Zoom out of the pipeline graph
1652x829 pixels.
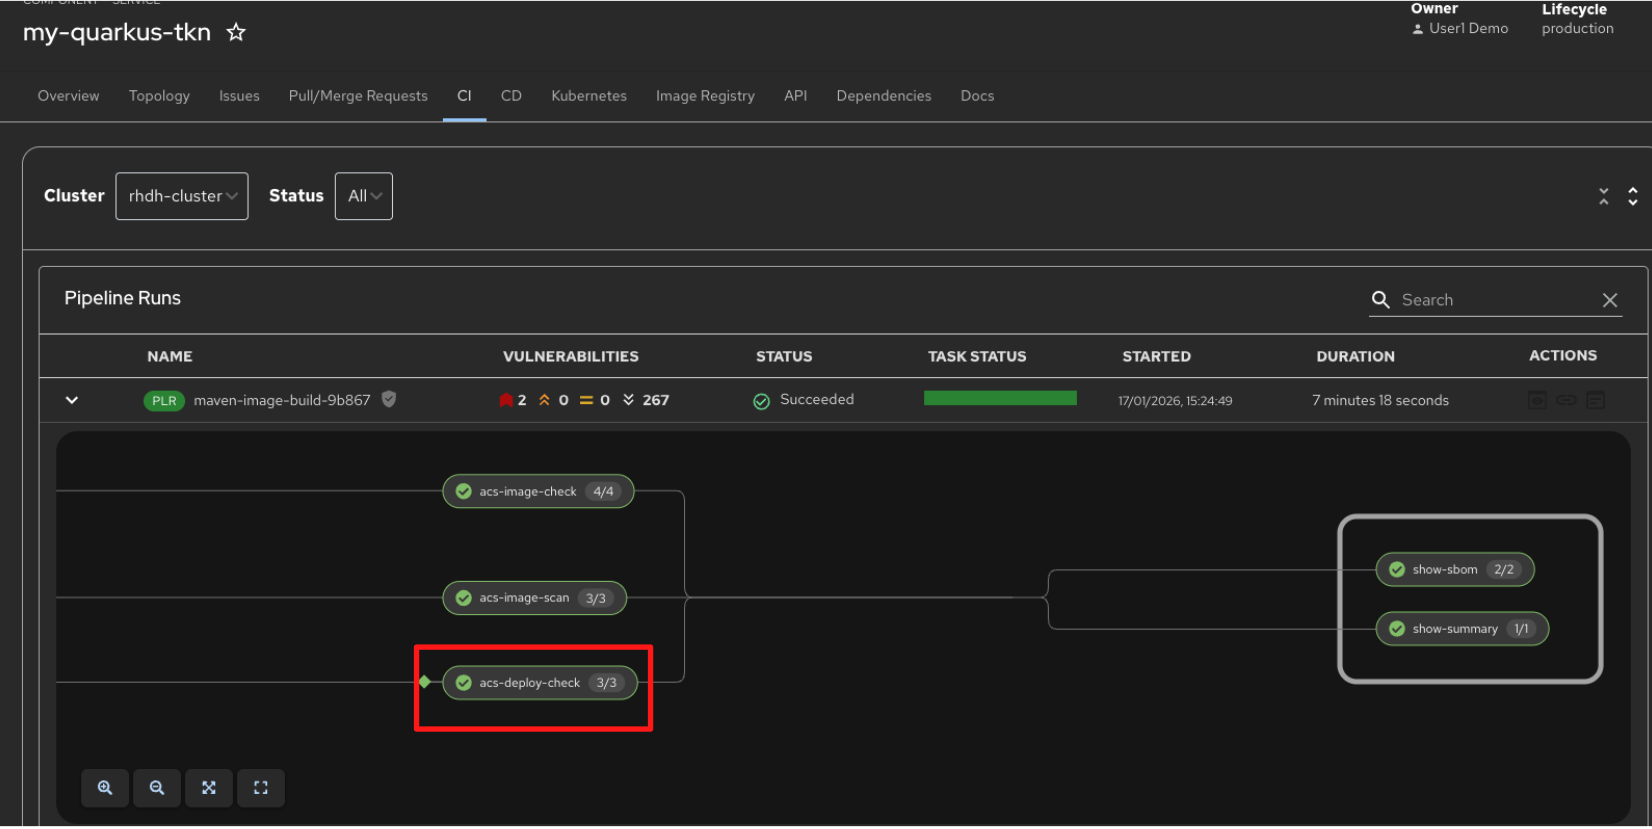tap(157, 788)
